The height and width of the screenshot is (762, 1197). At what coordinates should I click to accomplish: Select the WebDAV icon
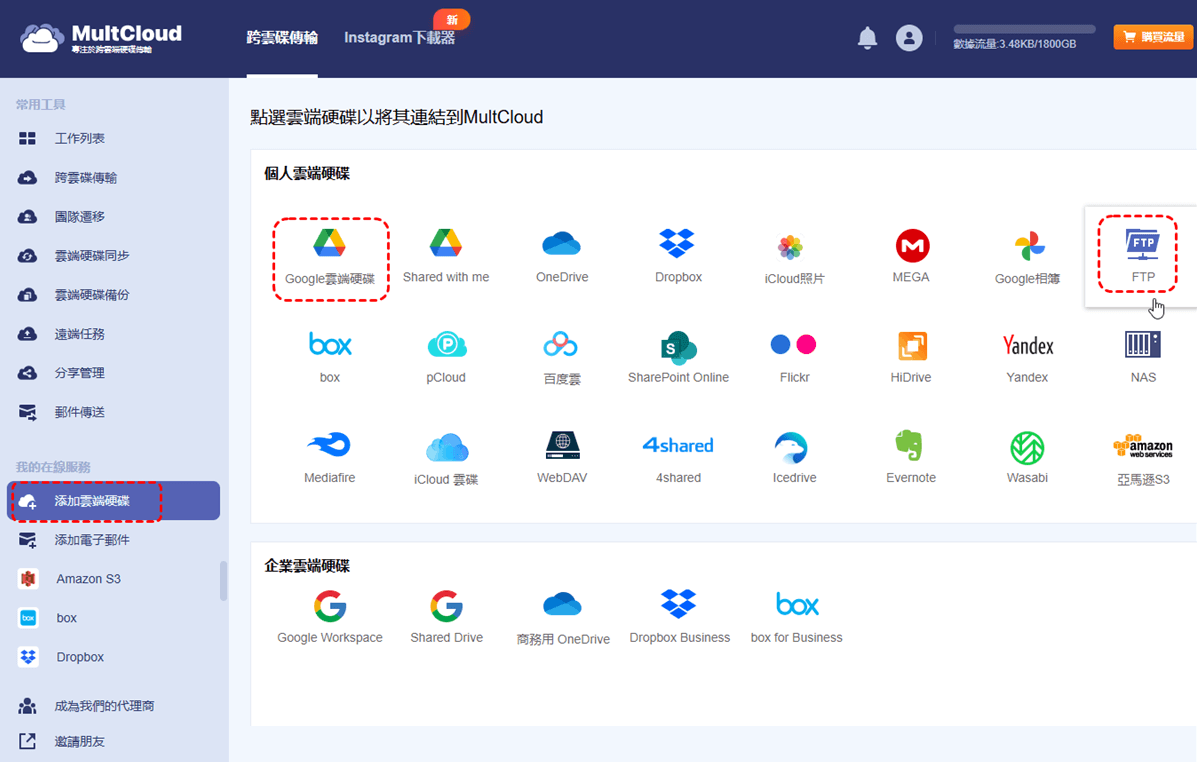[x=562, y=445]
